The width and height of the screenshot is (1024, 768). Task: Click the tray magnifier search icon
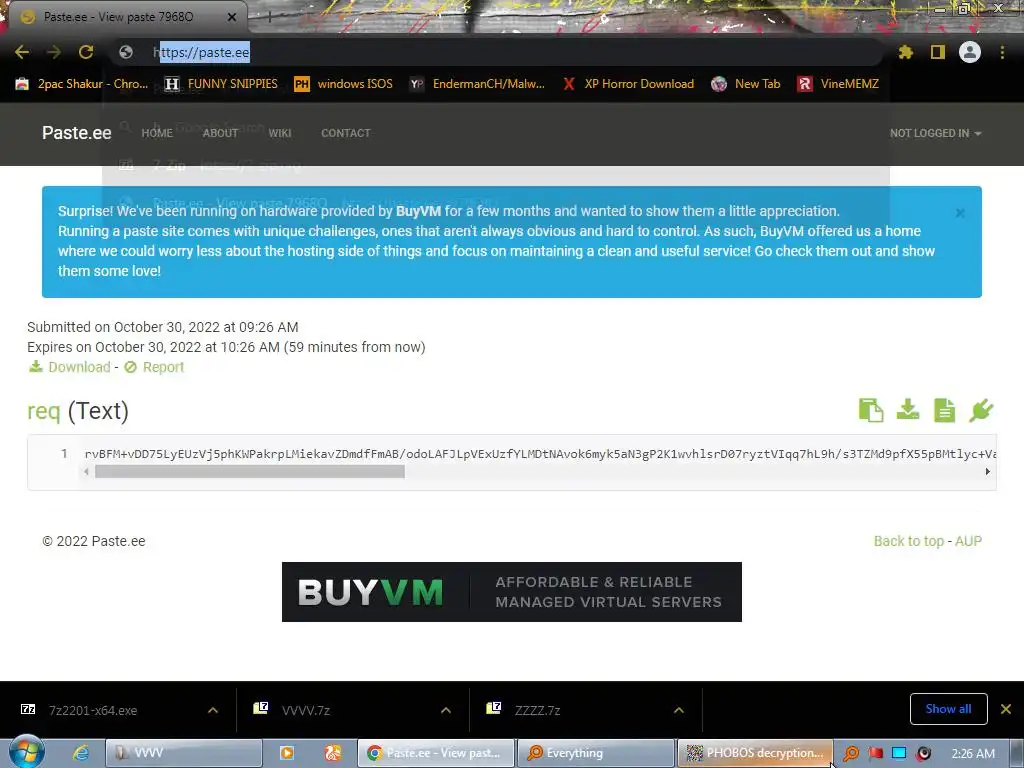point(851,753)
